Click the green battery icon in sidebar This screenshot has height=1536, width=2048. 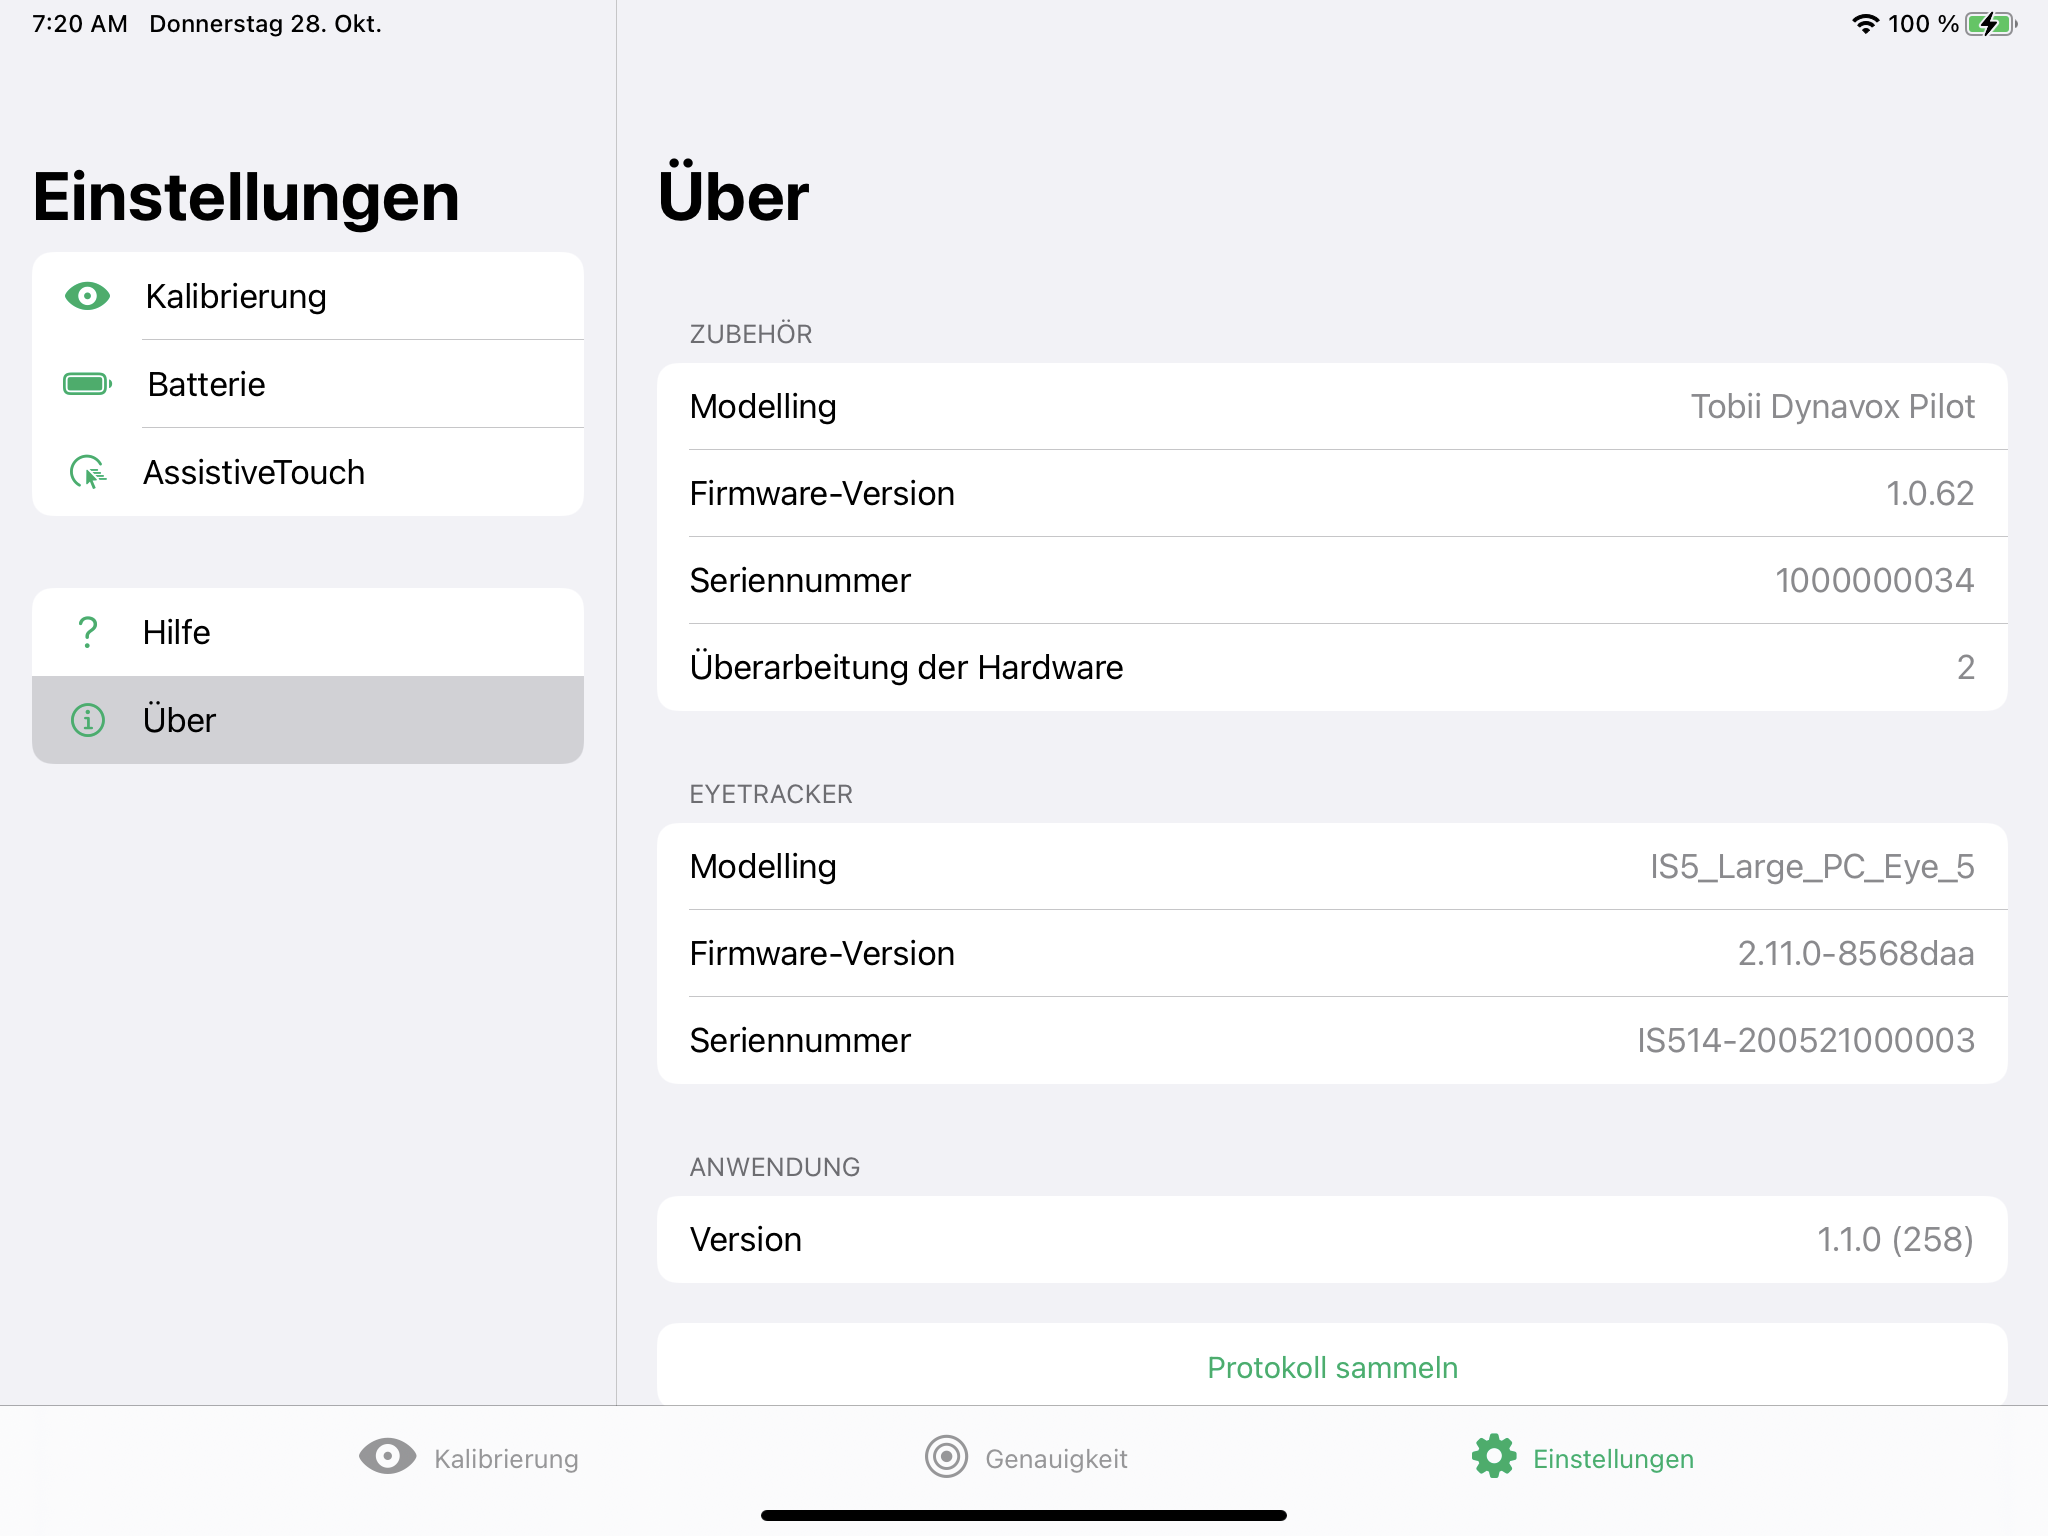(x=87, y=384)
